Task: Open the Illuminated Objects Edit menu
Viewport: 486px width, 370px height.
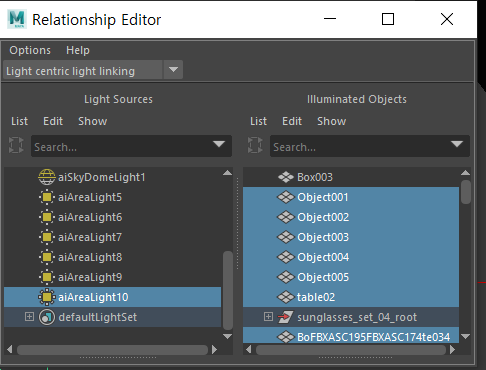Action: (292, 121)
